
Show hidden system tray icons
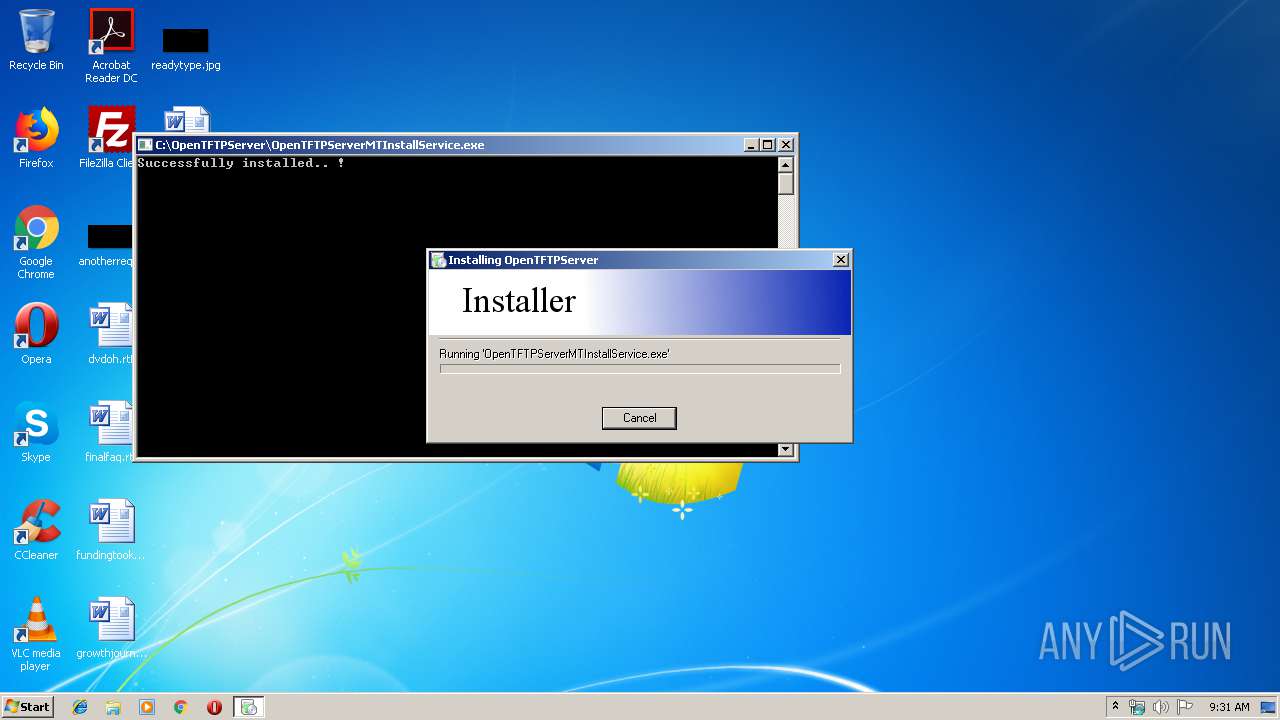pos(1116,707)
